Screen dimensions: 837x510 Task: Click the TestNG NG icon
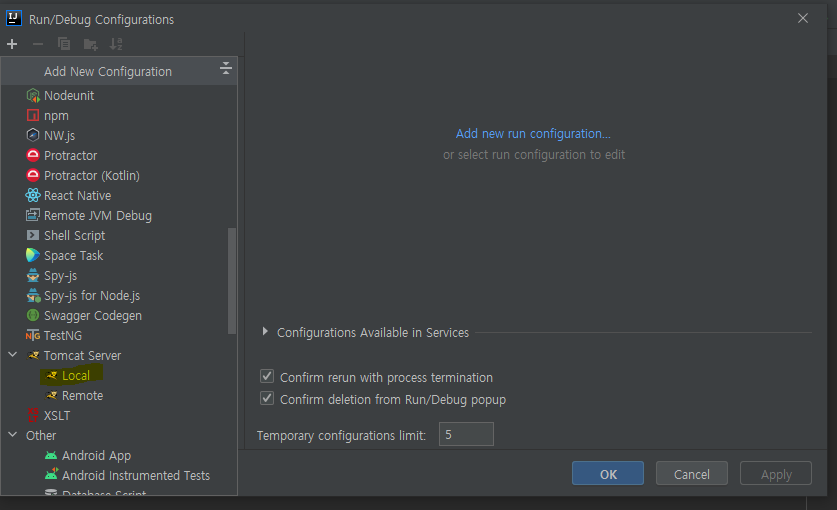tap(33, 335)
